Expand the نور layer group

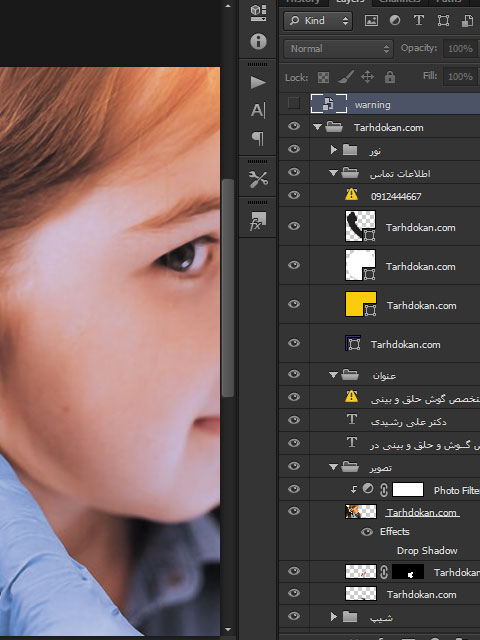(333, 150)
